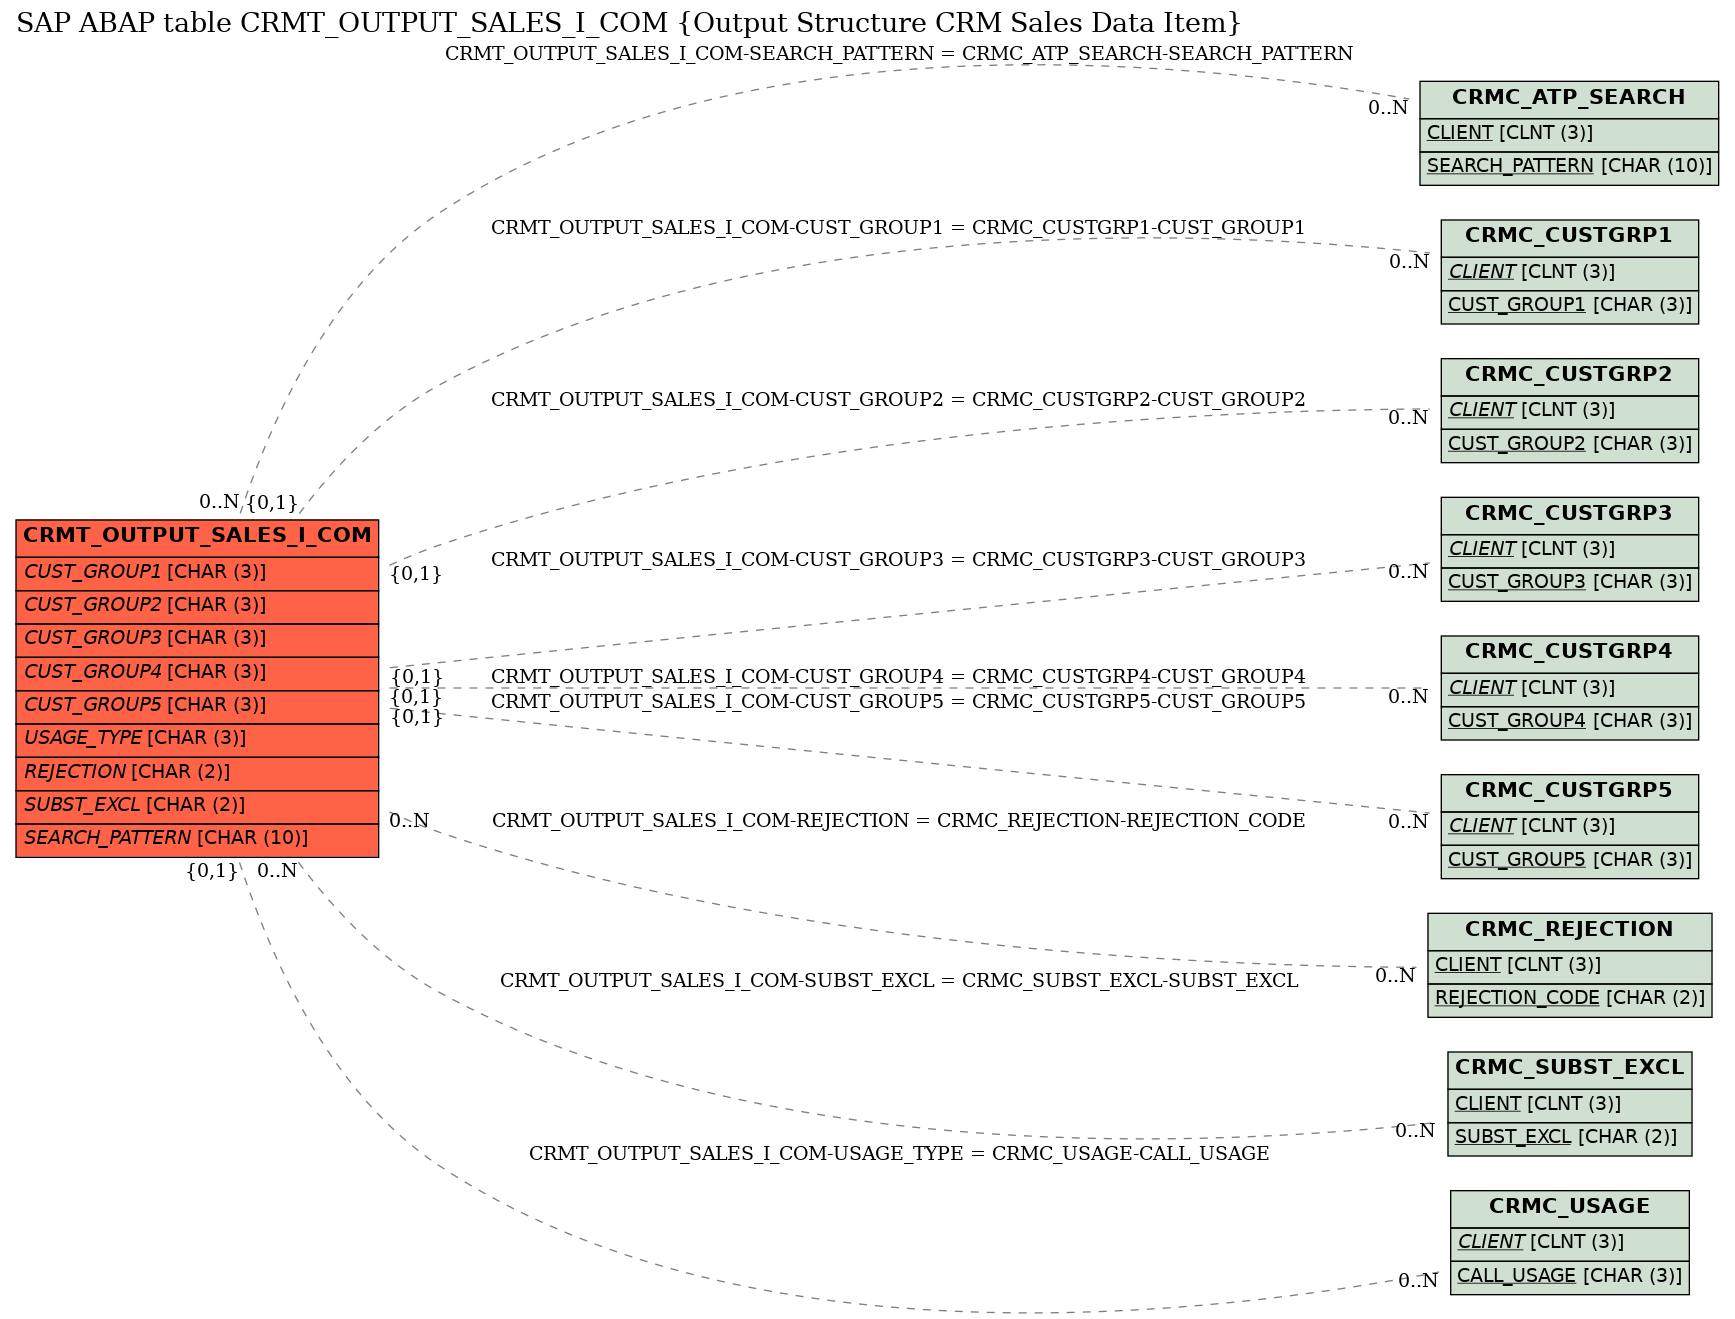
Task: Click CUST_GROUP2 field in CRMC_CUSTGRP2
Action: (x=1569, y=445)
